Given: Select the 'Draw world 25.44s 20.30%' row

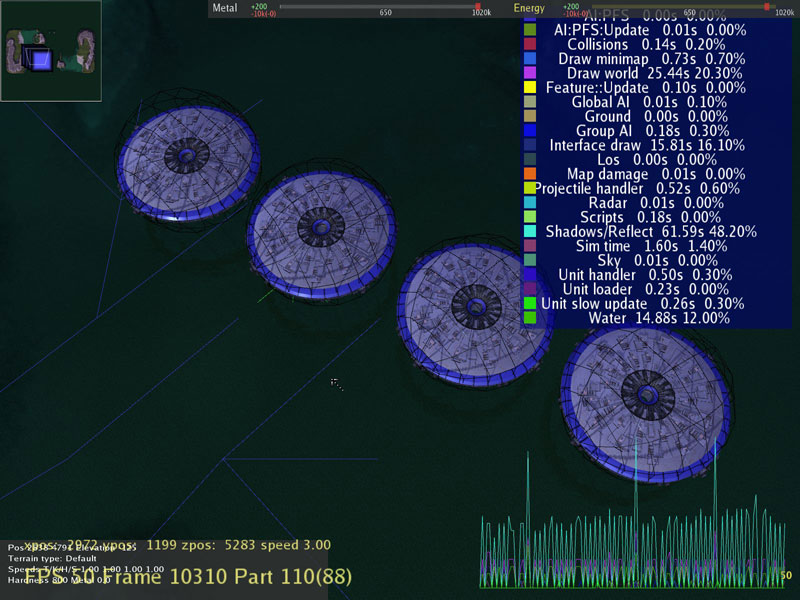Looking at the screenshot, I should [x=655, y=73].
